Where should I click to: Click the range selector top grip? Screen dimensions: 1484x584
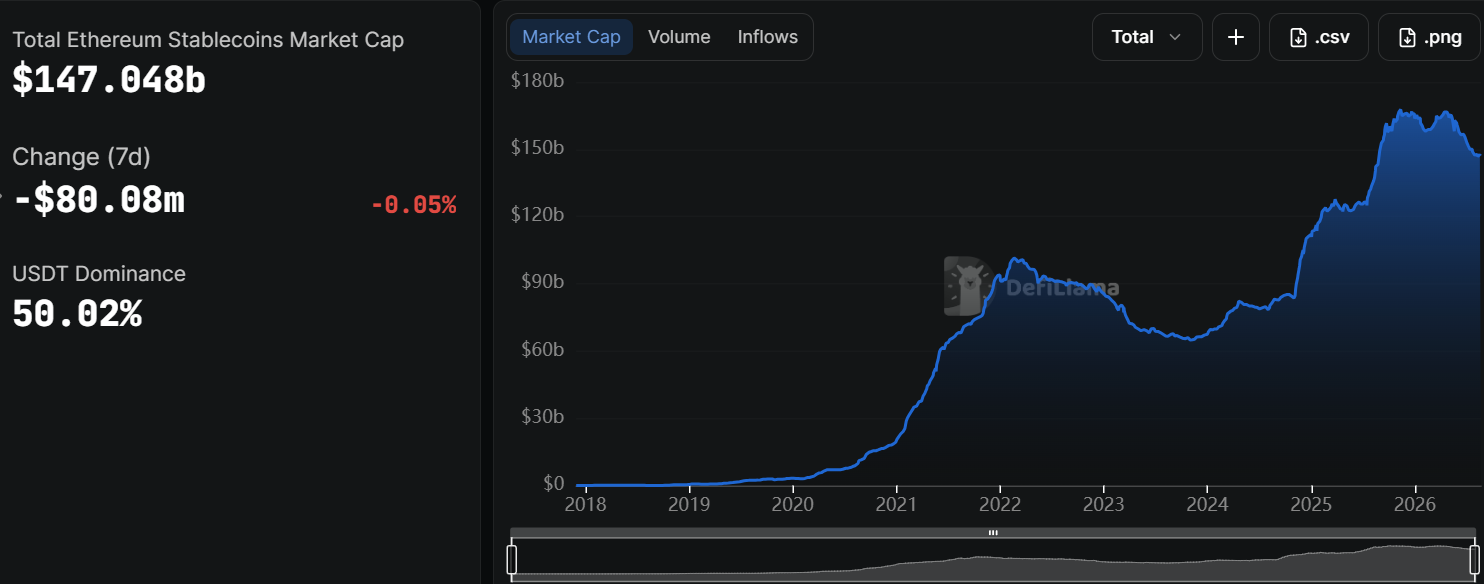click(993, 533)
